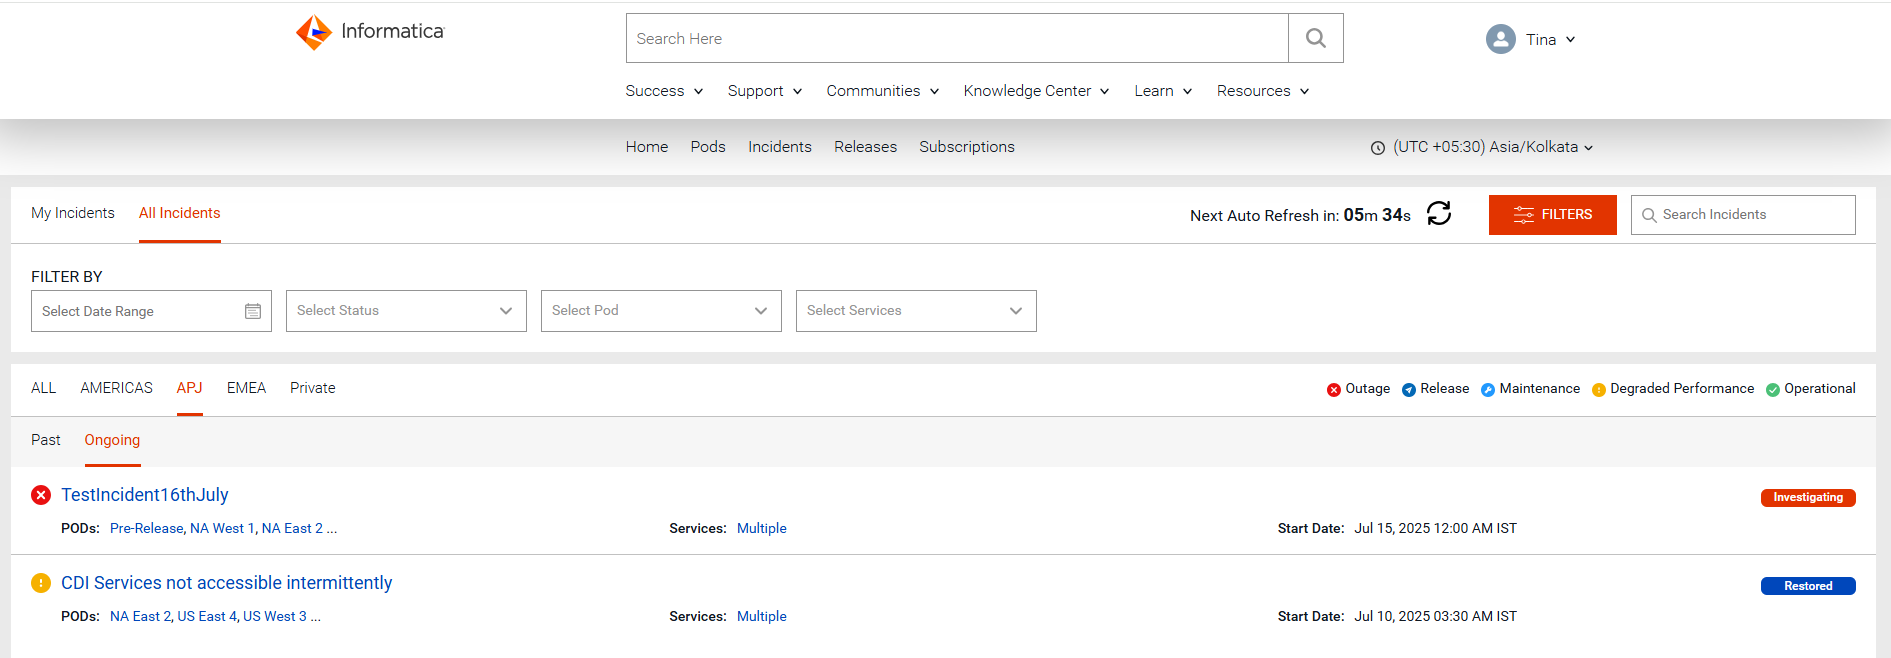Open the Releases nav item
The image size is (1891, 658).
865,147
